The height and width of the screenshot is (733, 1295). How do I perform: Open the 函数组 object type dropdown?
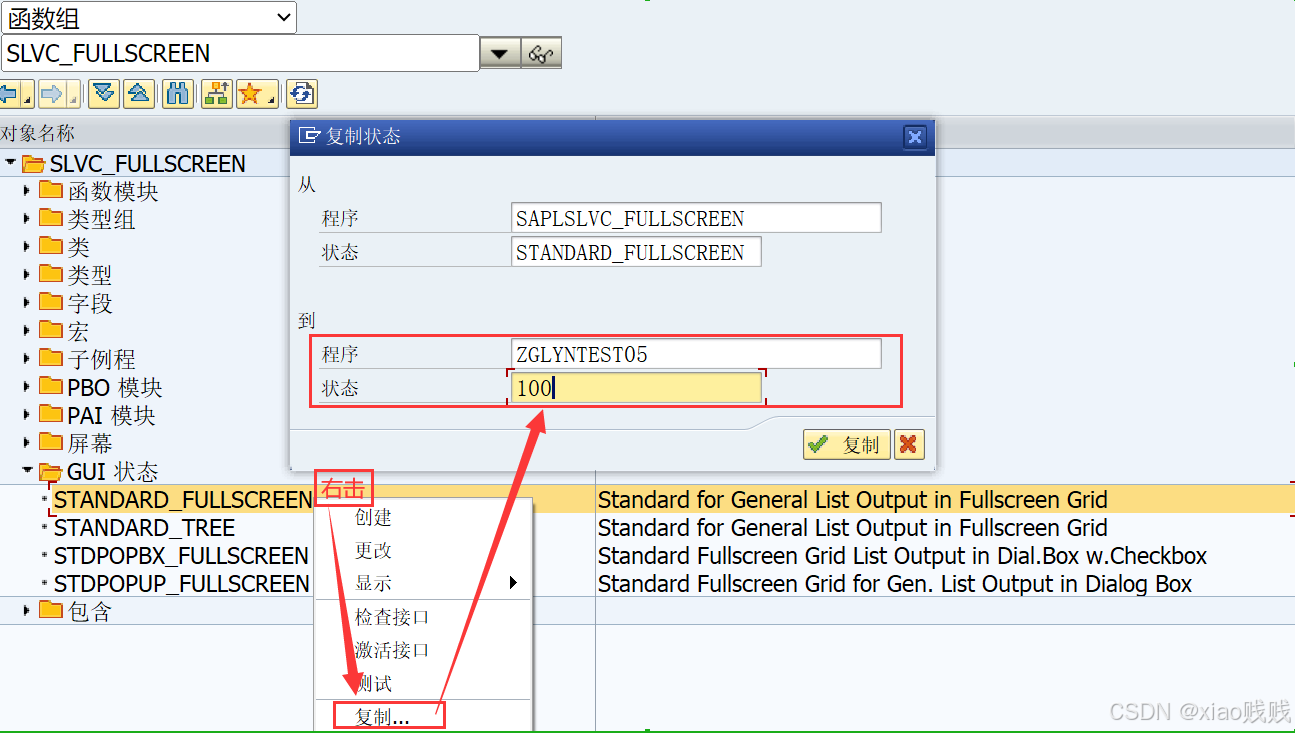(x=283, y=17)
